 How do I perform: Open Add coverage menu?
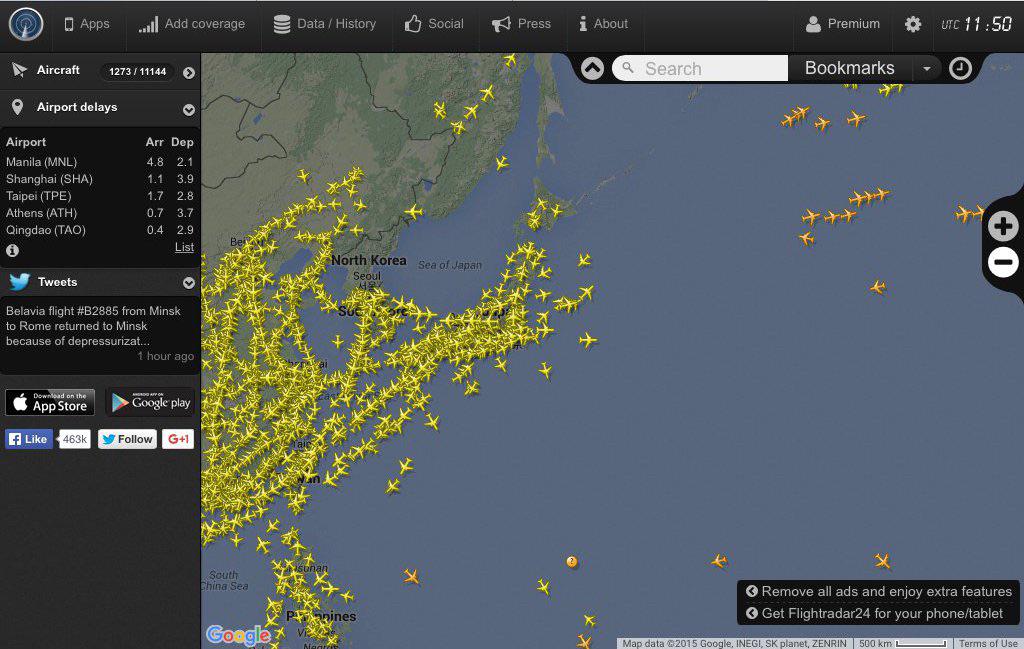click(192, 24)
